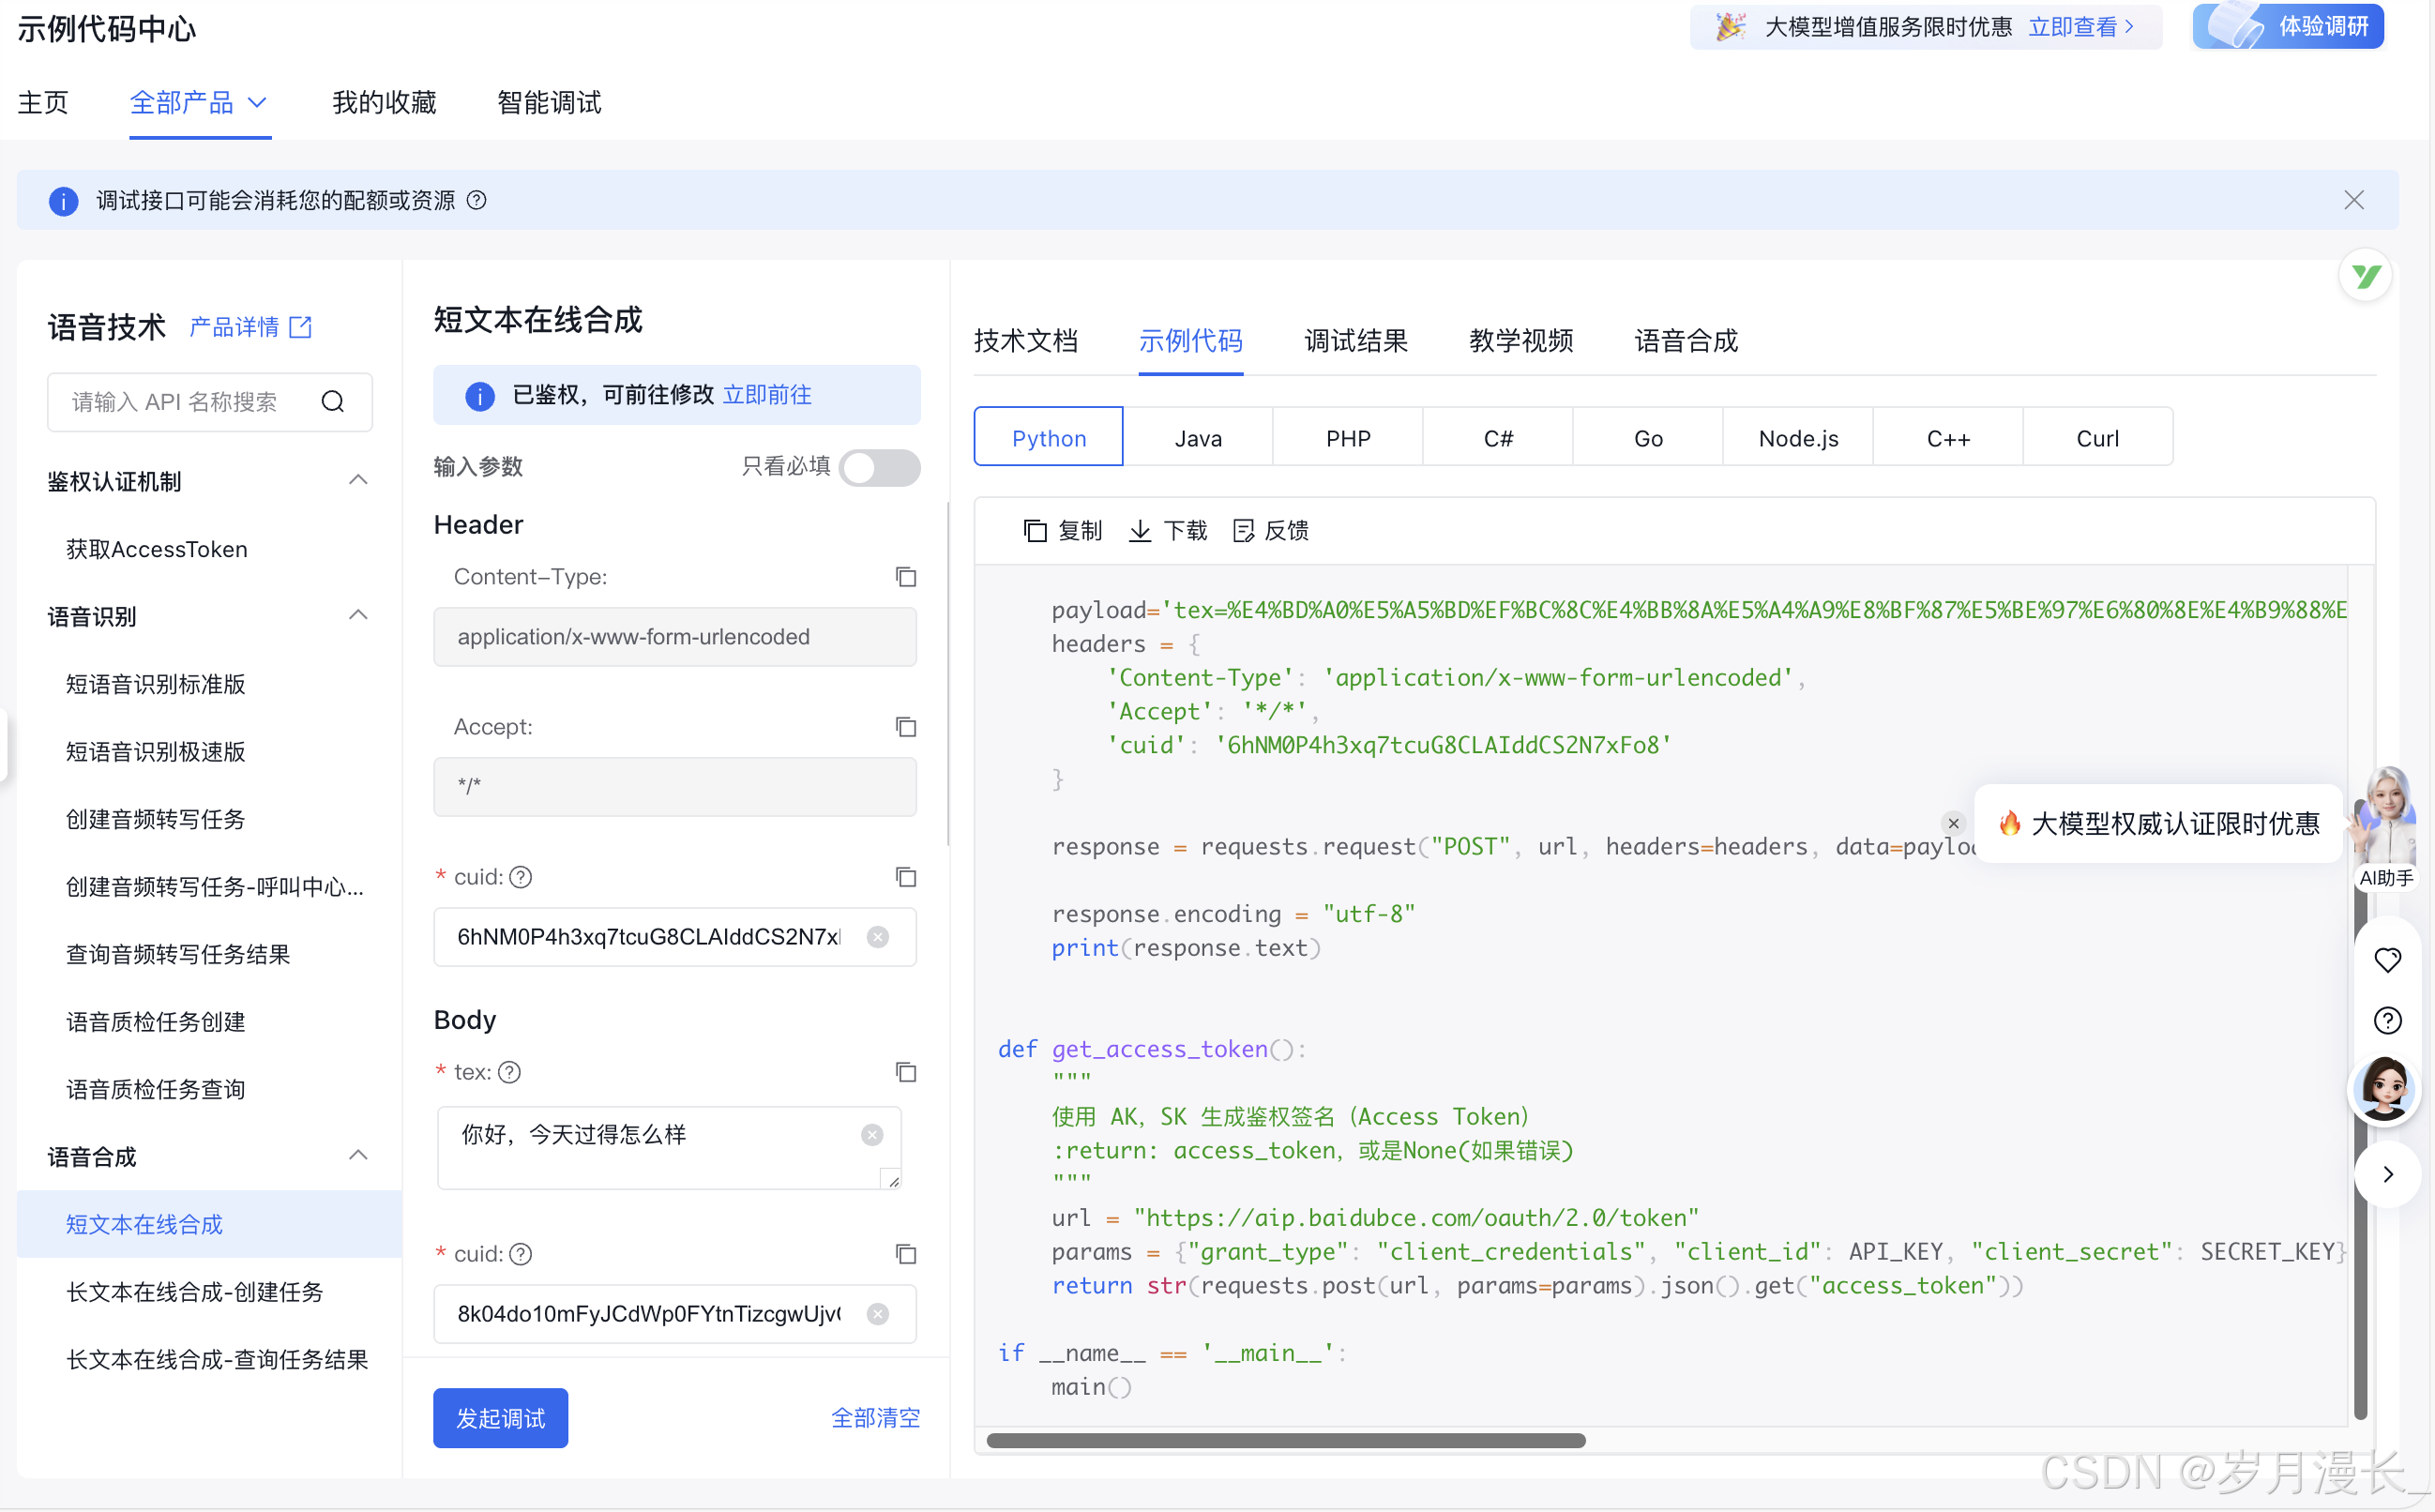The width and height of the screenshot is (2435, 1512).
Task: Switch to the 调试结果 tab
Action: pos(1355,341)
